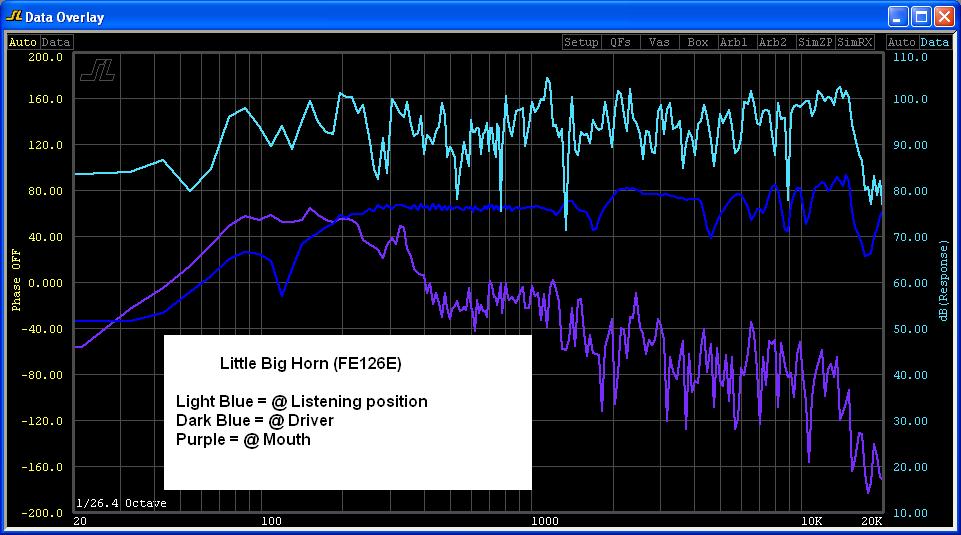Viewport: 961px width, 535px height.
Task: Click the 1000 frequency axis label
Action: click(x=545, y=521)
